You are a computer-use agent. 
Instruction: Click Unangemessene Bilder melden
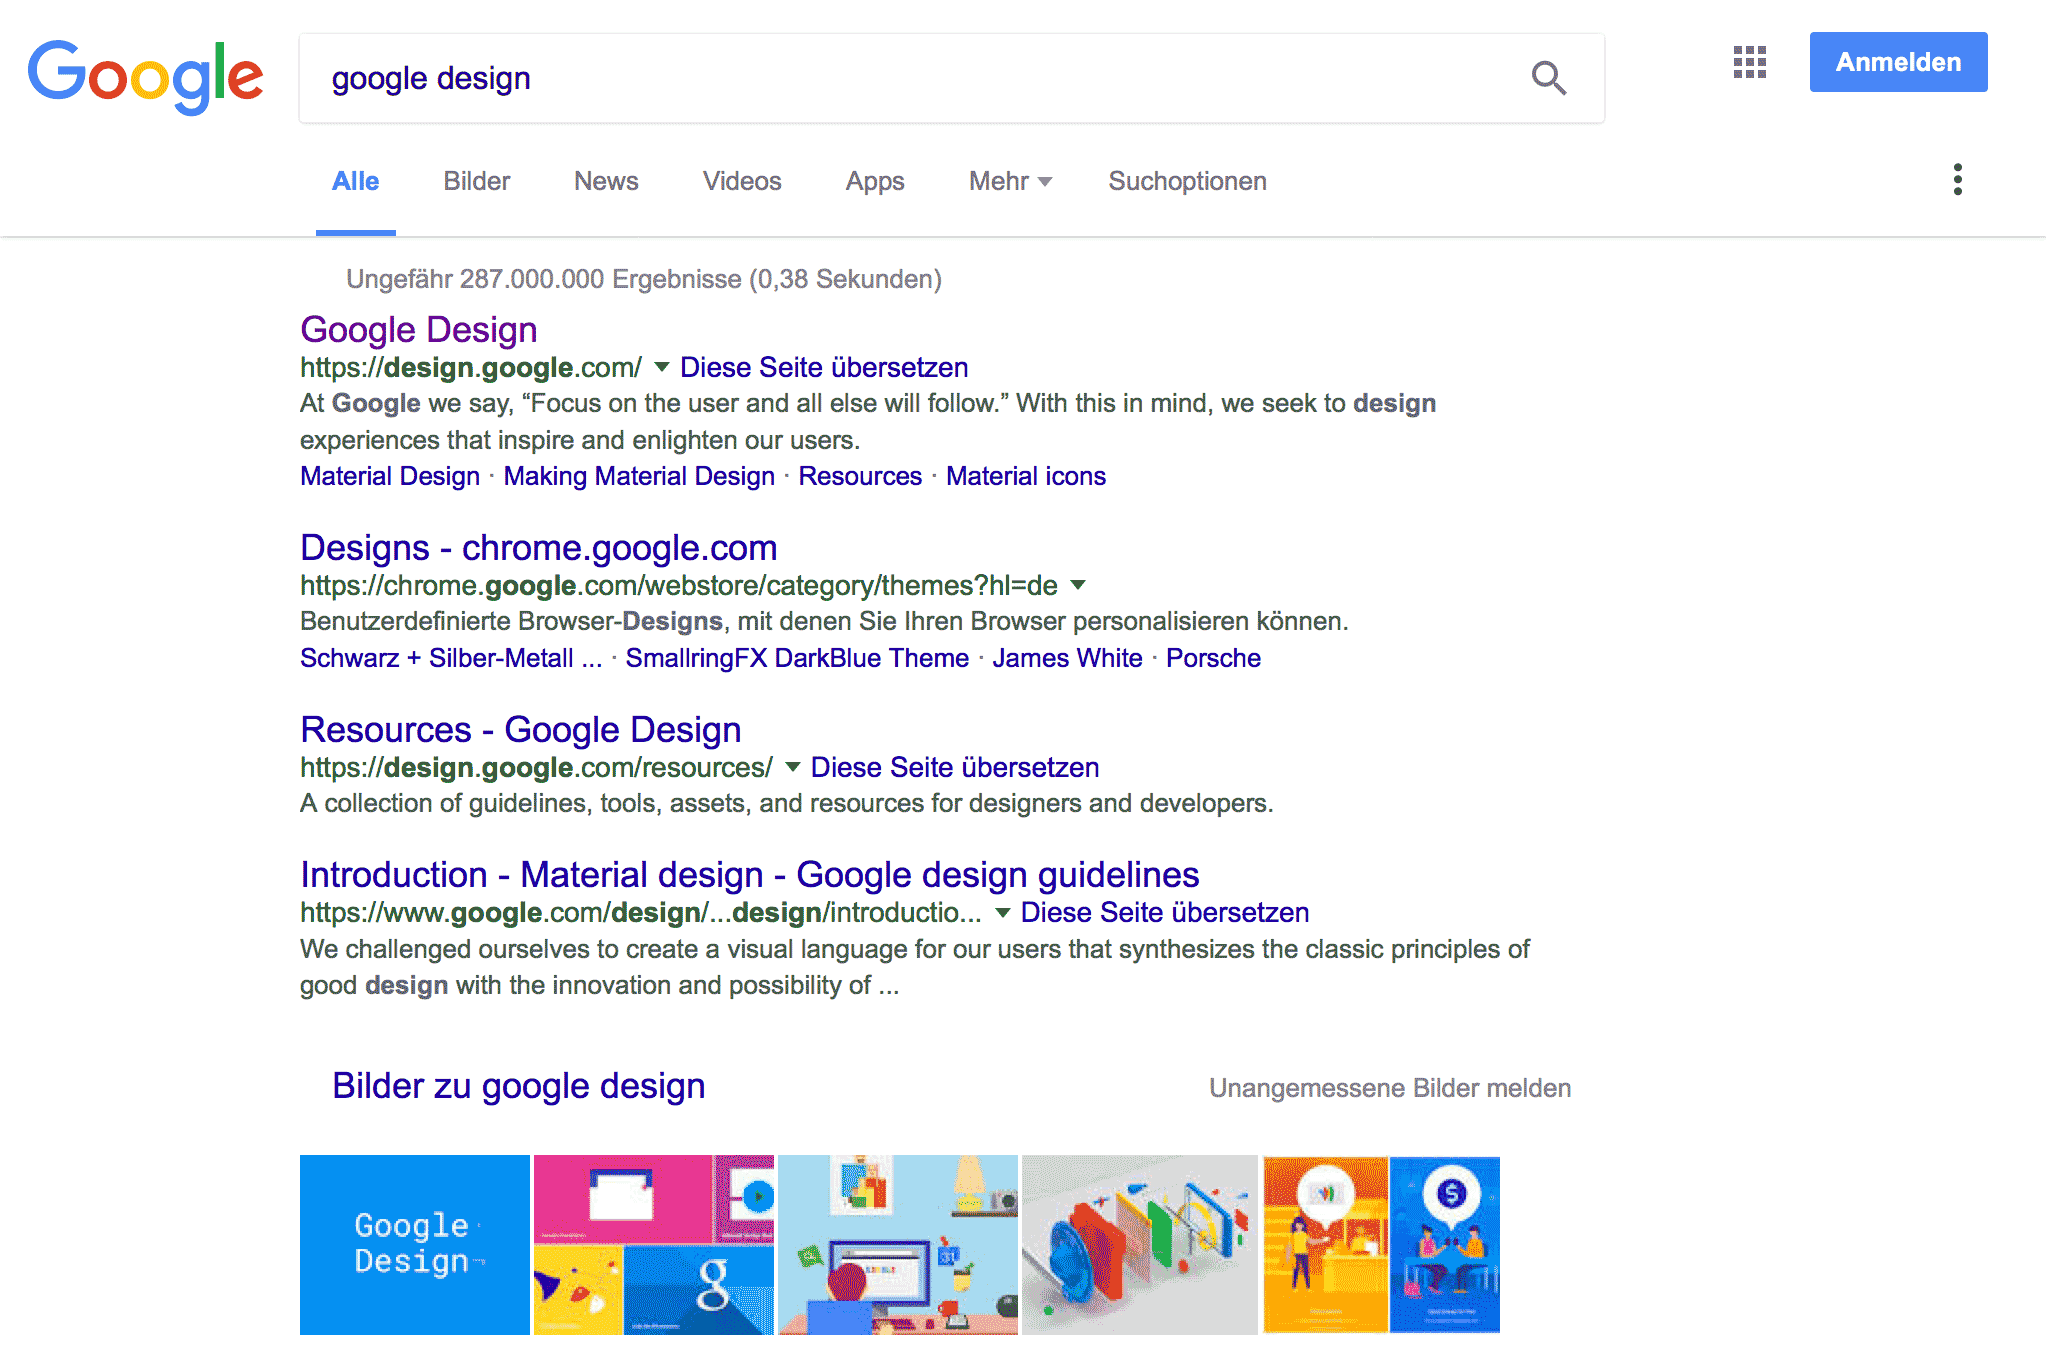[1390, 1088]
